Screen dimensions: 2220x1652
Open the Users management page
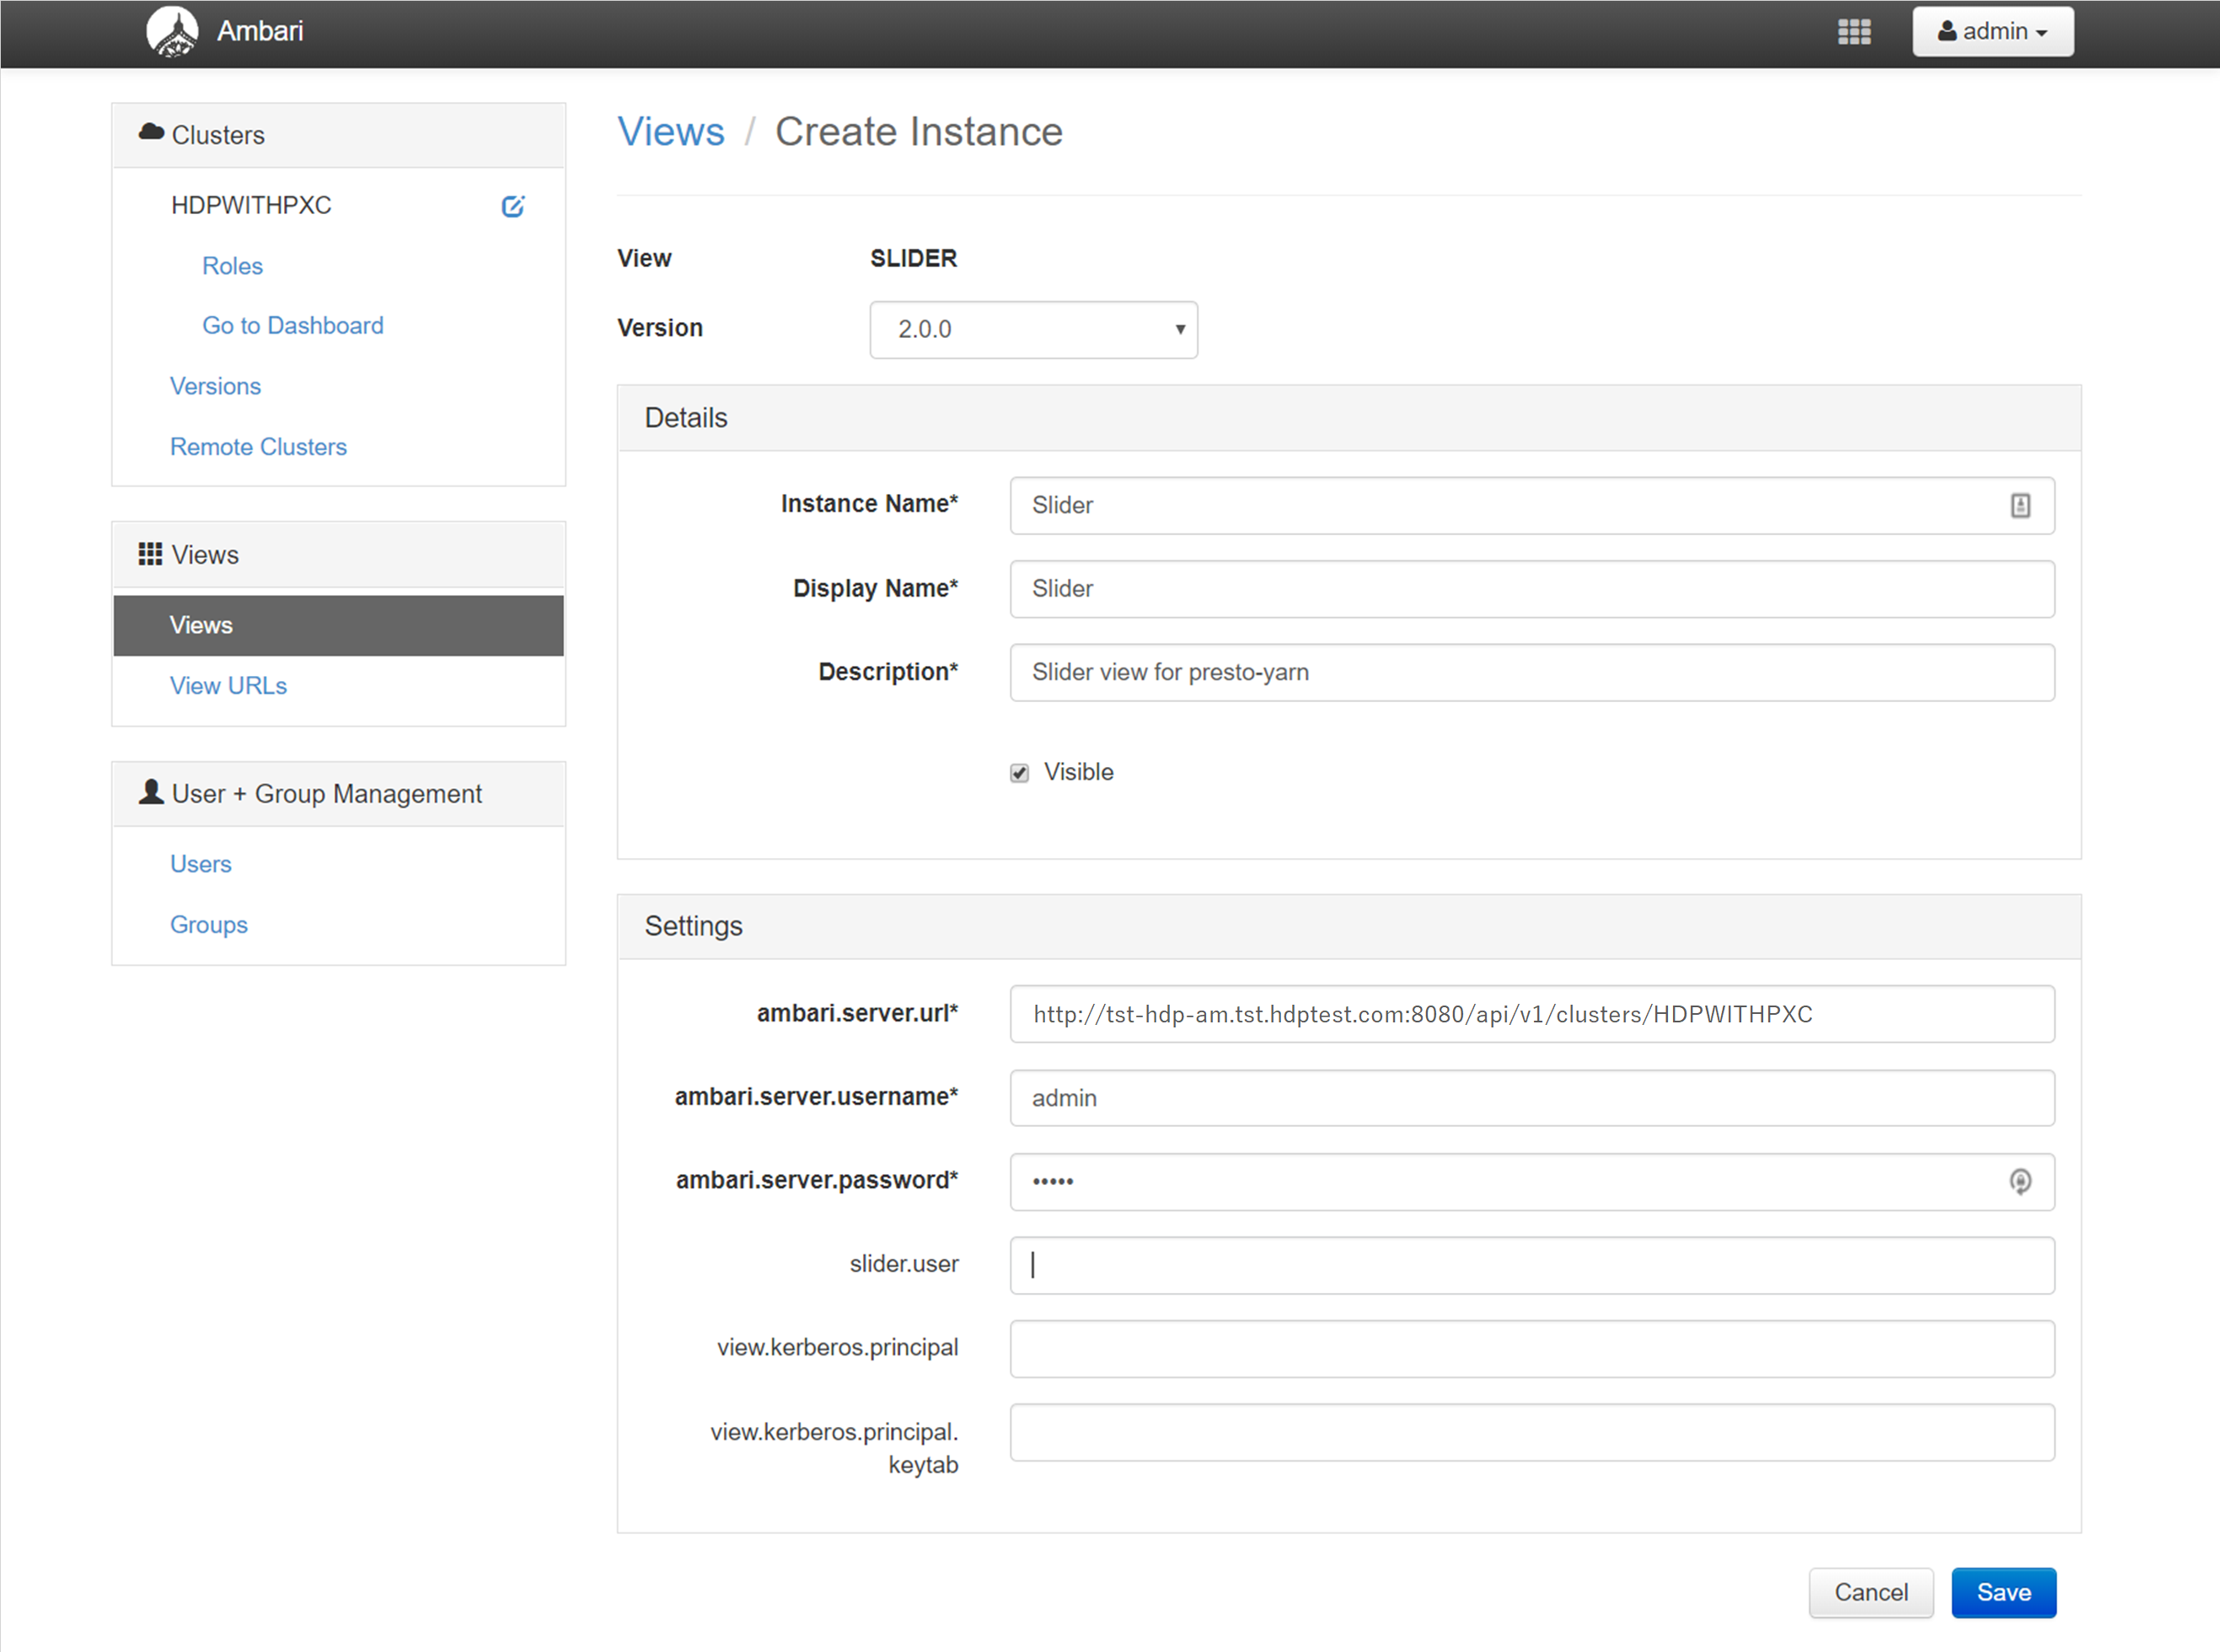[200, 864]
